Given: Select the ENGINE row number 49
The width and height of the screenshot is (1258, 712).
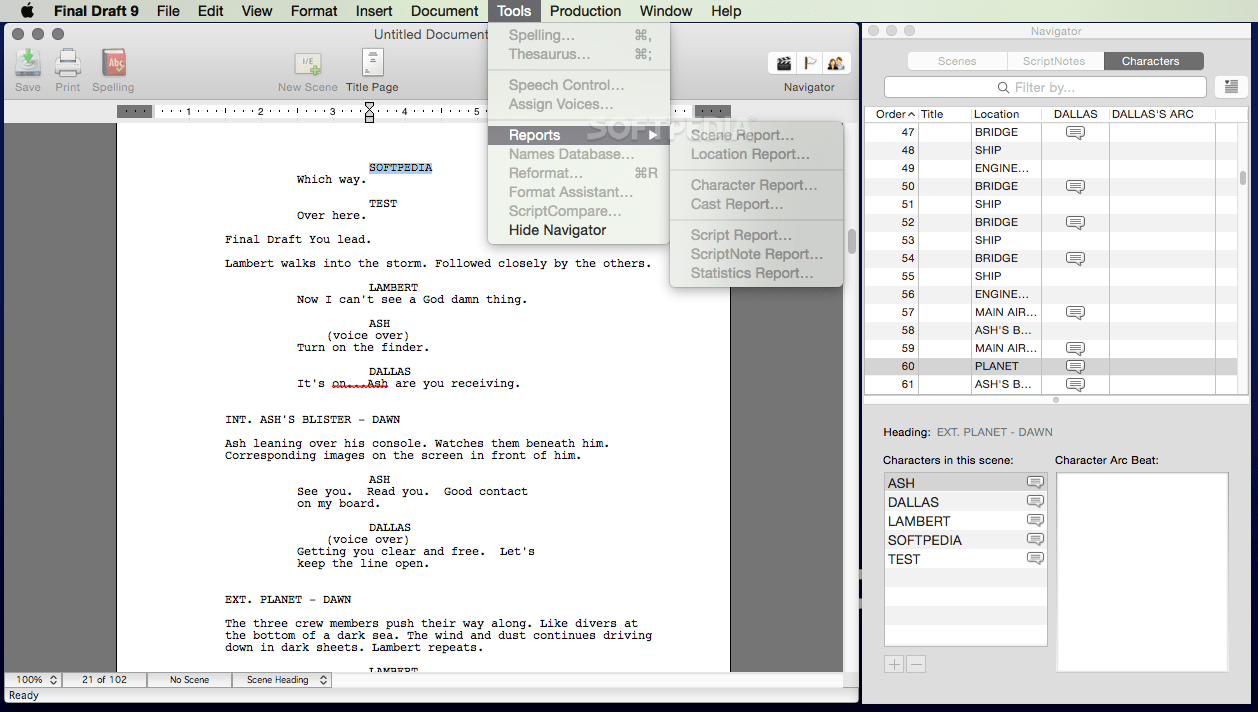Looking at the screenshot, I should click(x=1053, y=168).
